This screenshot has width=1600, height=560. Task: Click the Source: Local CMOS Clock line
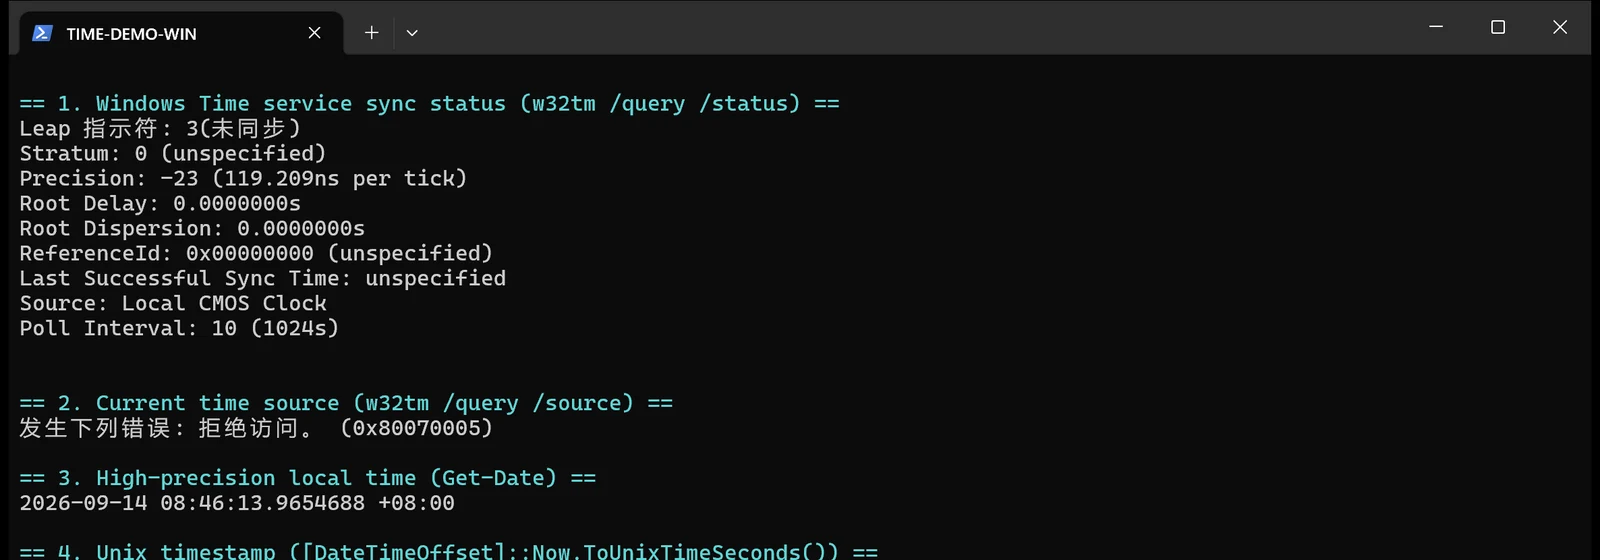[x=173, y=304]
